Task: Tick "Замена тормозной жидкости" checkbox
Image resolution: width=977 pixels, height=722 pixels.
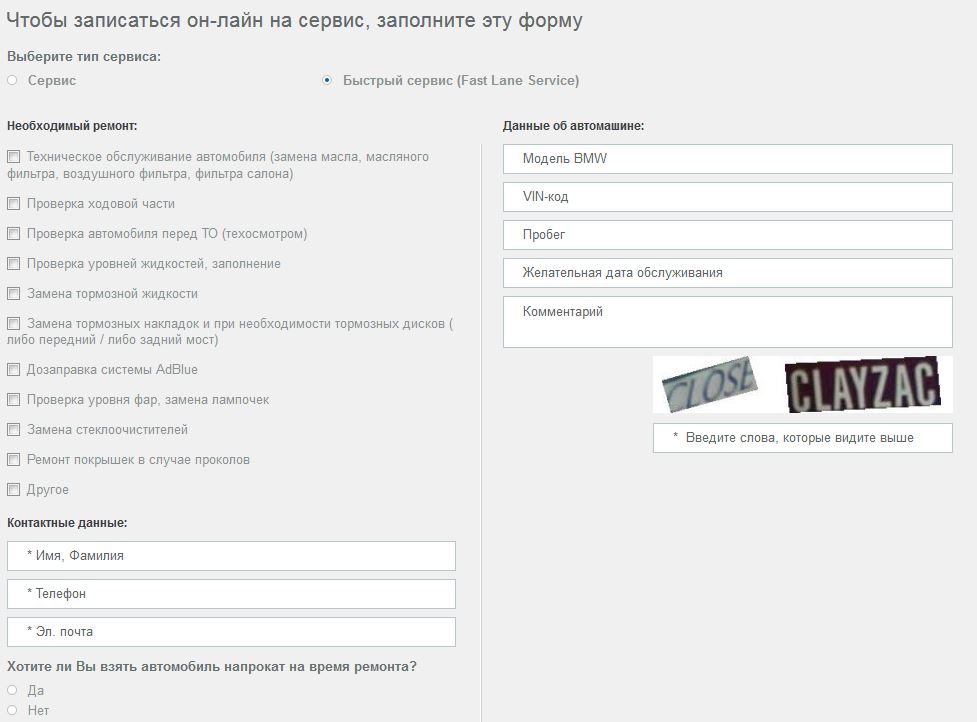Action: 13,293
